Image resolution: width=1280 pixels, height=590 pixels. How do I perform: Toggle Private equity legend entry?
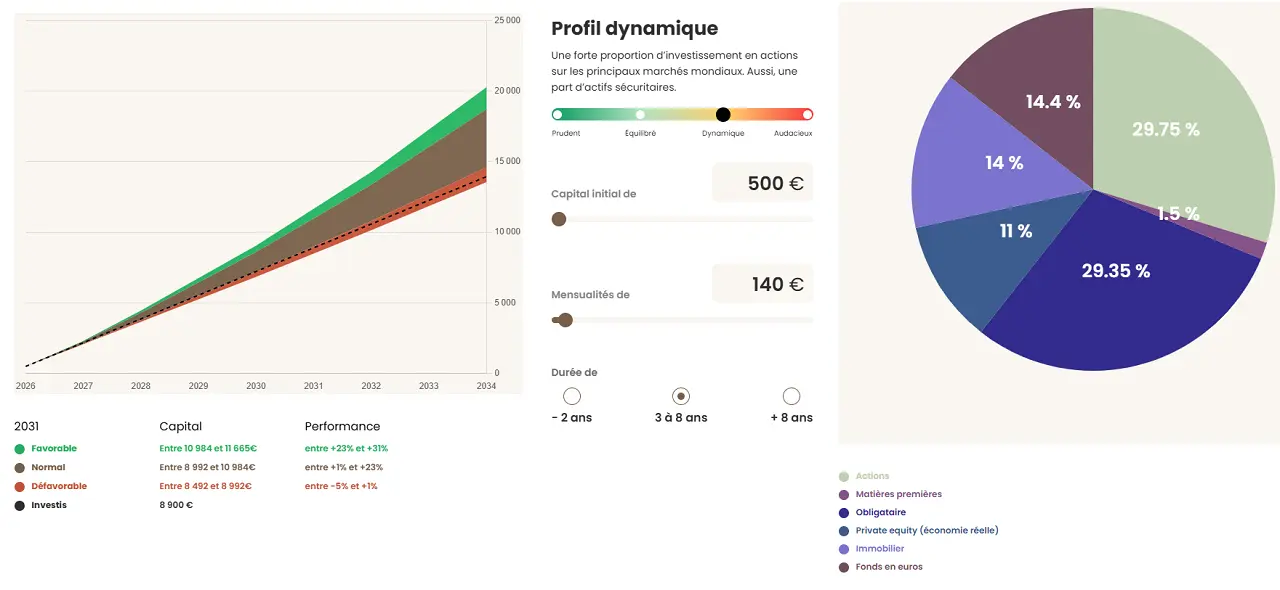click(x=926, y=530)
